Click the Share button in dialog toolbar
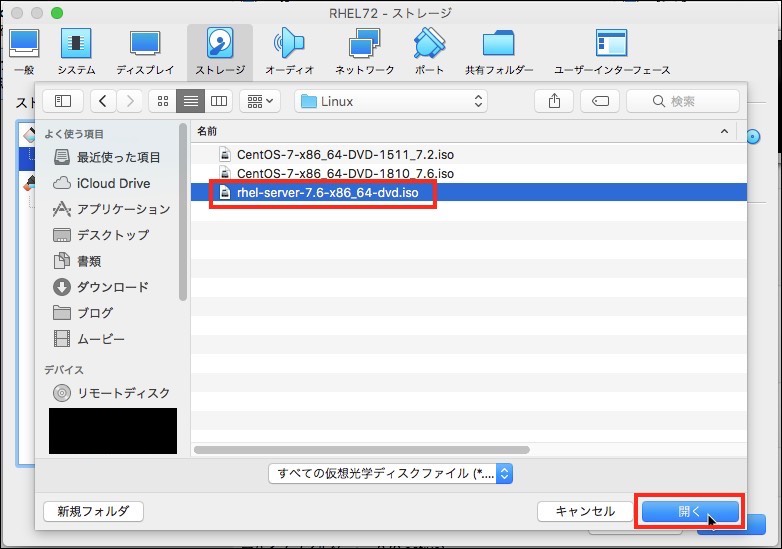 tap(554, 101)
